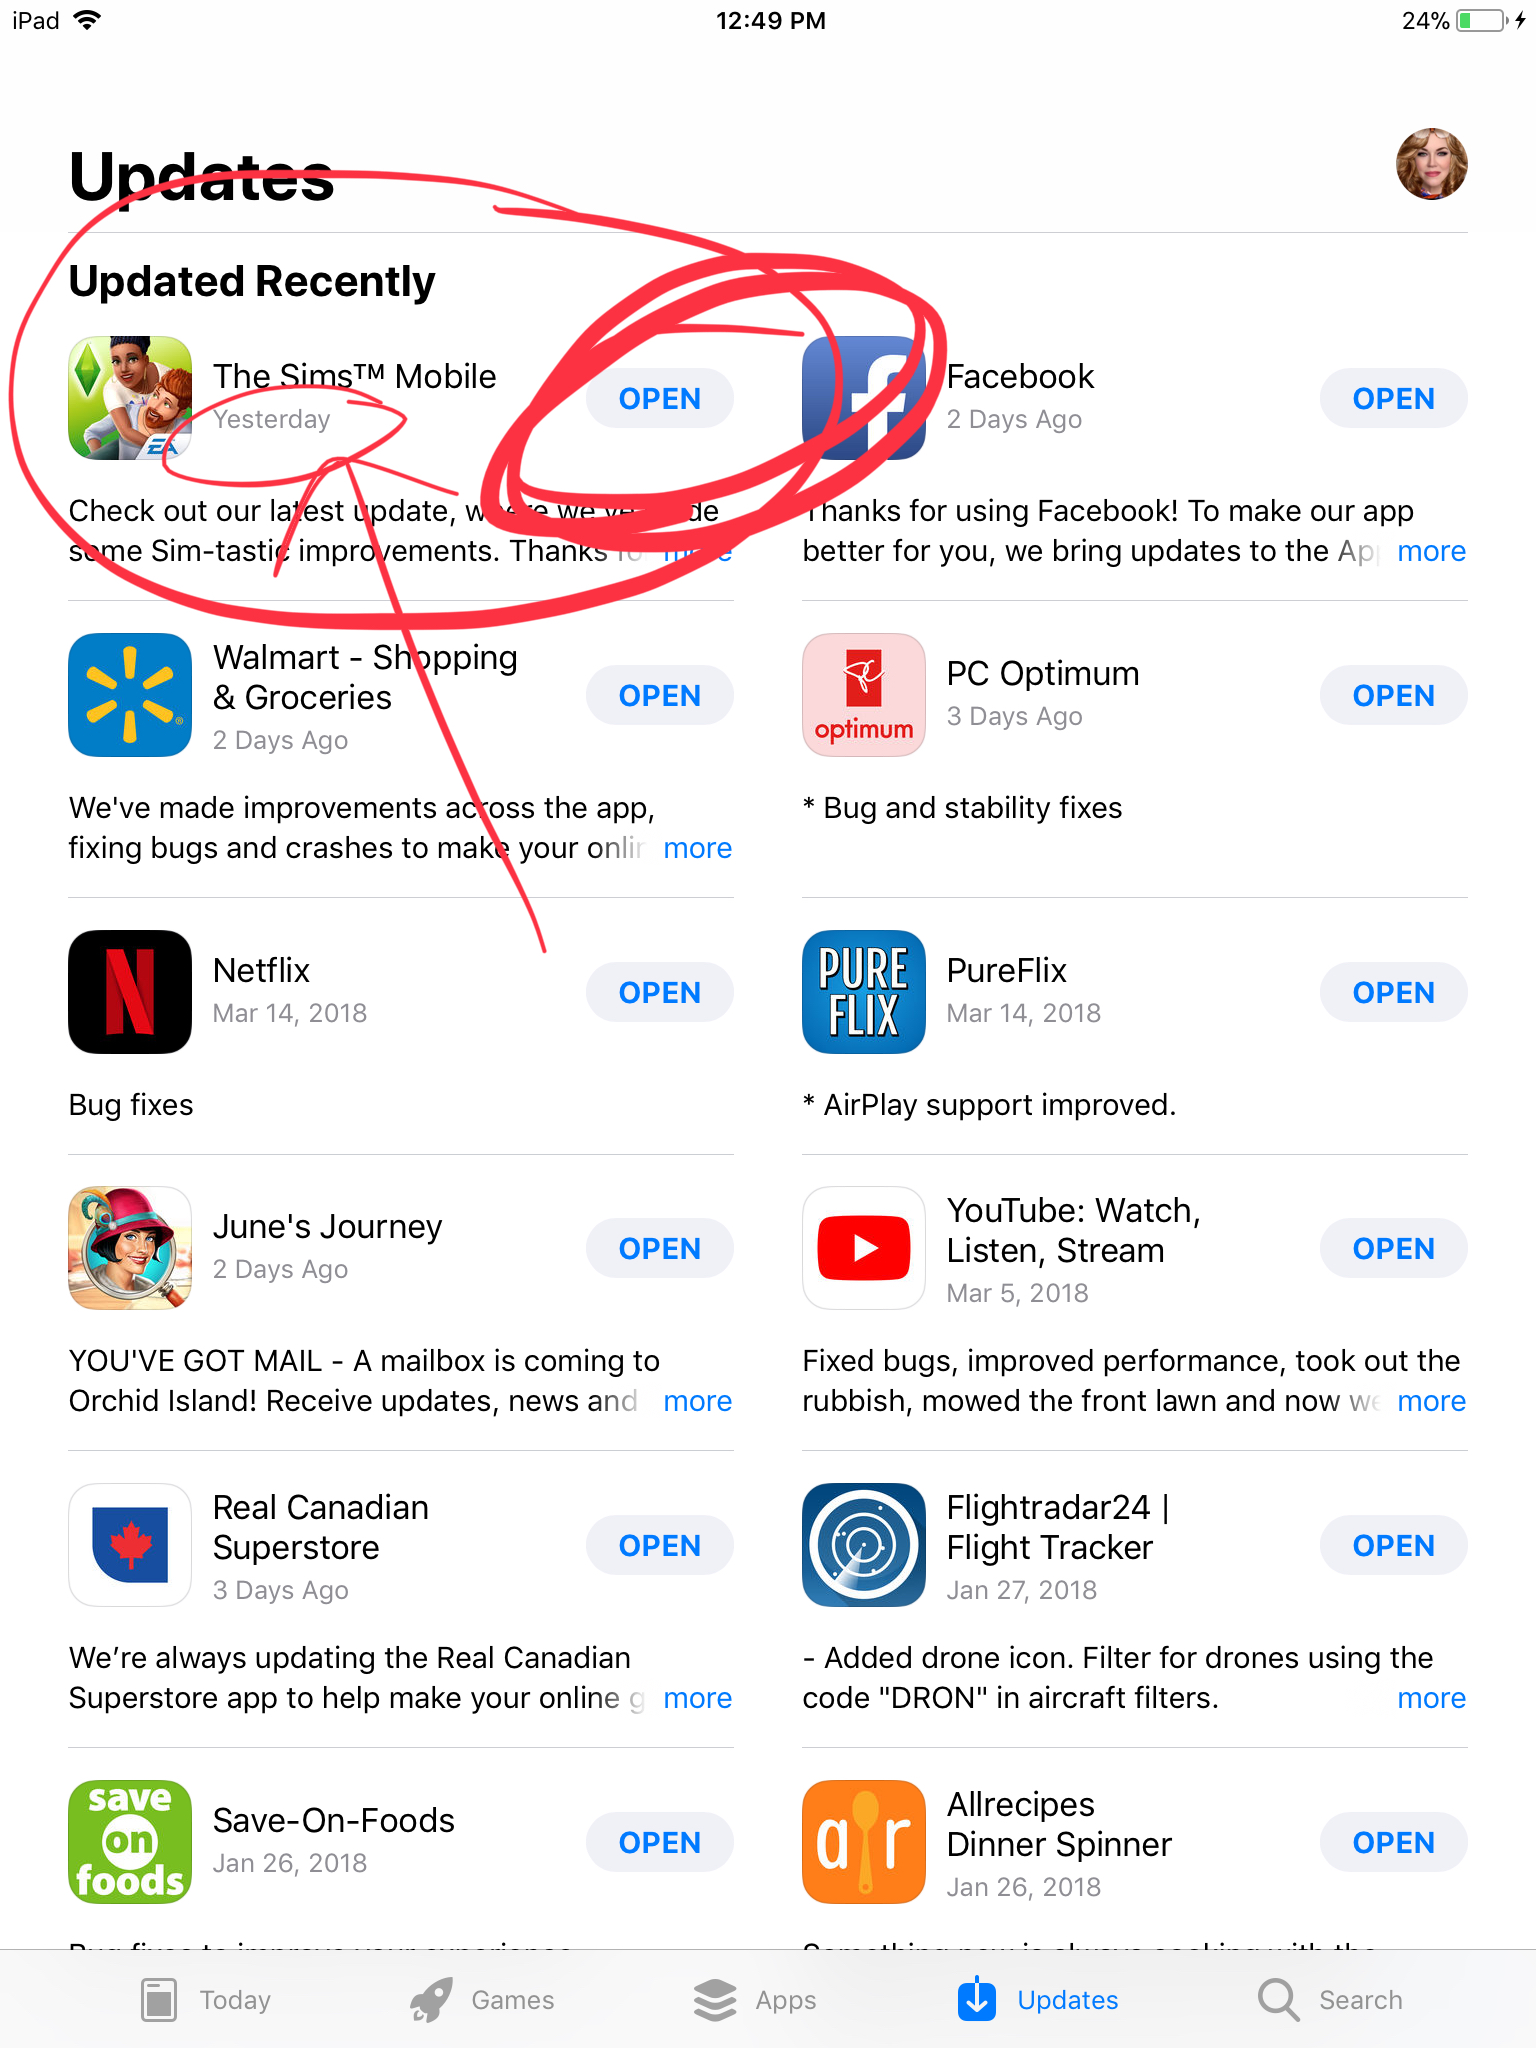Switch to the Games tab
Image resolution: width=1536 pixels, height=2048 pixels.
(482, 2000)
